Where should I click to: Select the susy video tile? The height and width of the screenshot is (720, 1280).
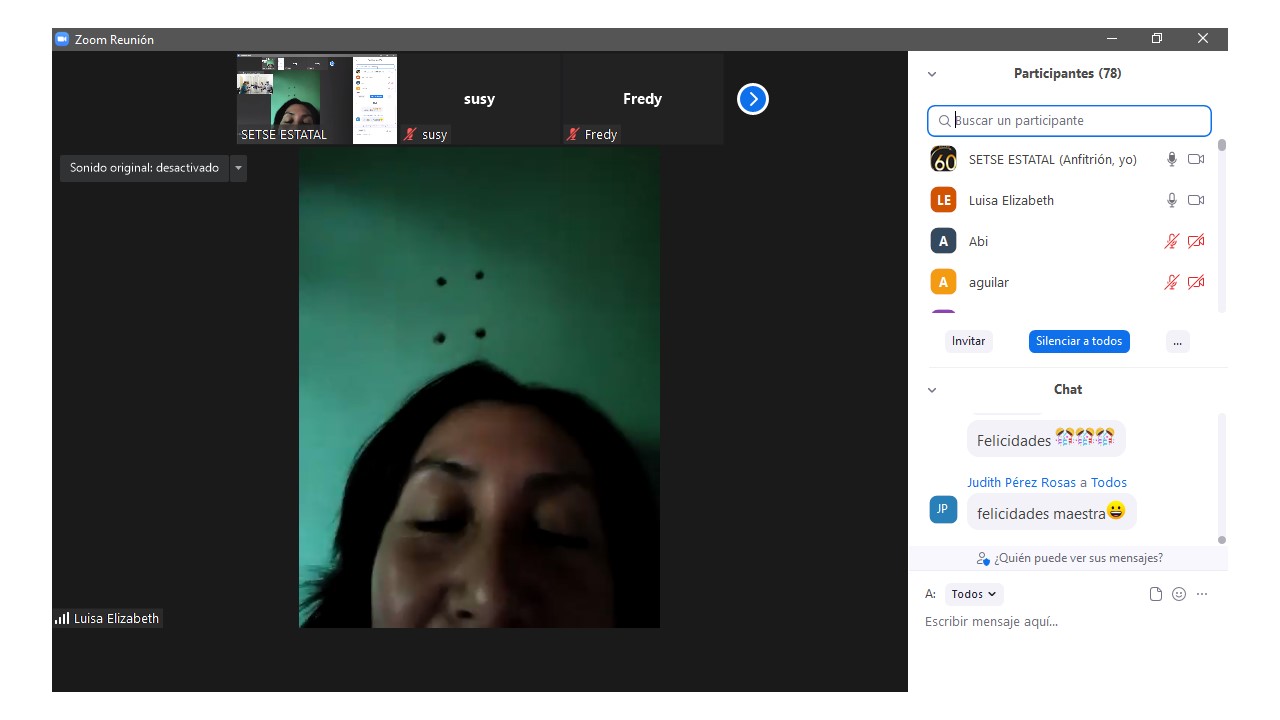[480, 99]
